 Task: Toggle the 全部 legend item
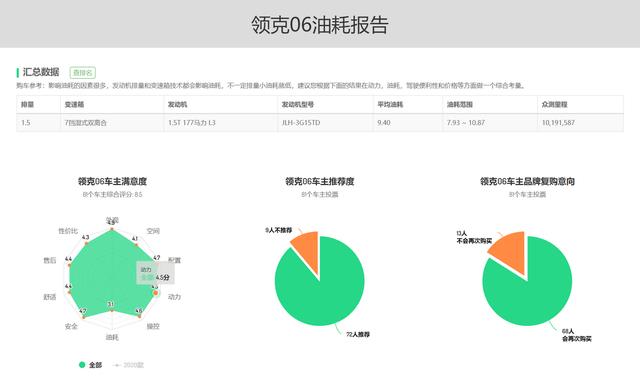point(90,365)
